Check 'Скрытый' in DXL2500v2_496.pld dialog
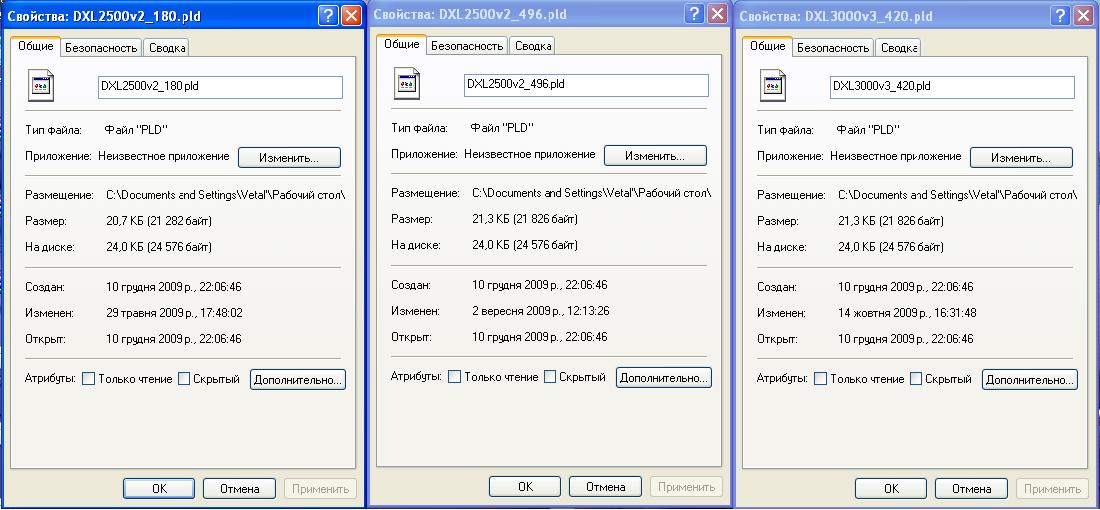The image size is (1100, 510). 549,377
